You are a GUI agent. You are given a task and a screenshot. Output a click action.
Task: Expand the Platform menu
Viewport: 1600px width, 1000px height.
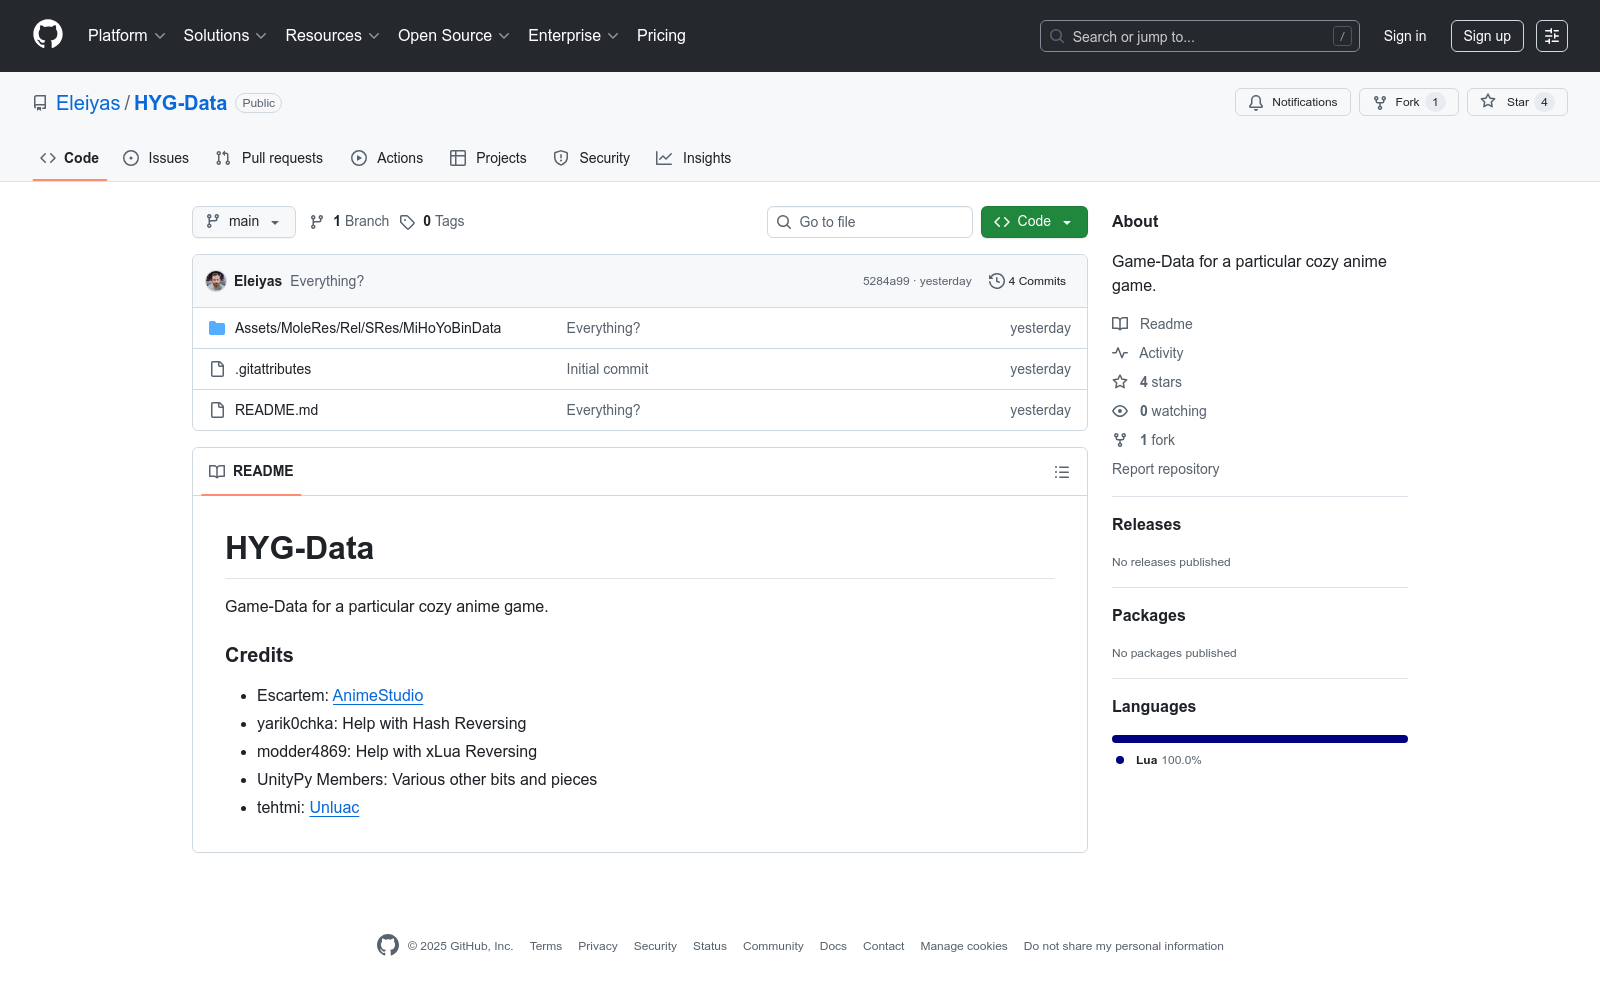click(x=127, y=35)
